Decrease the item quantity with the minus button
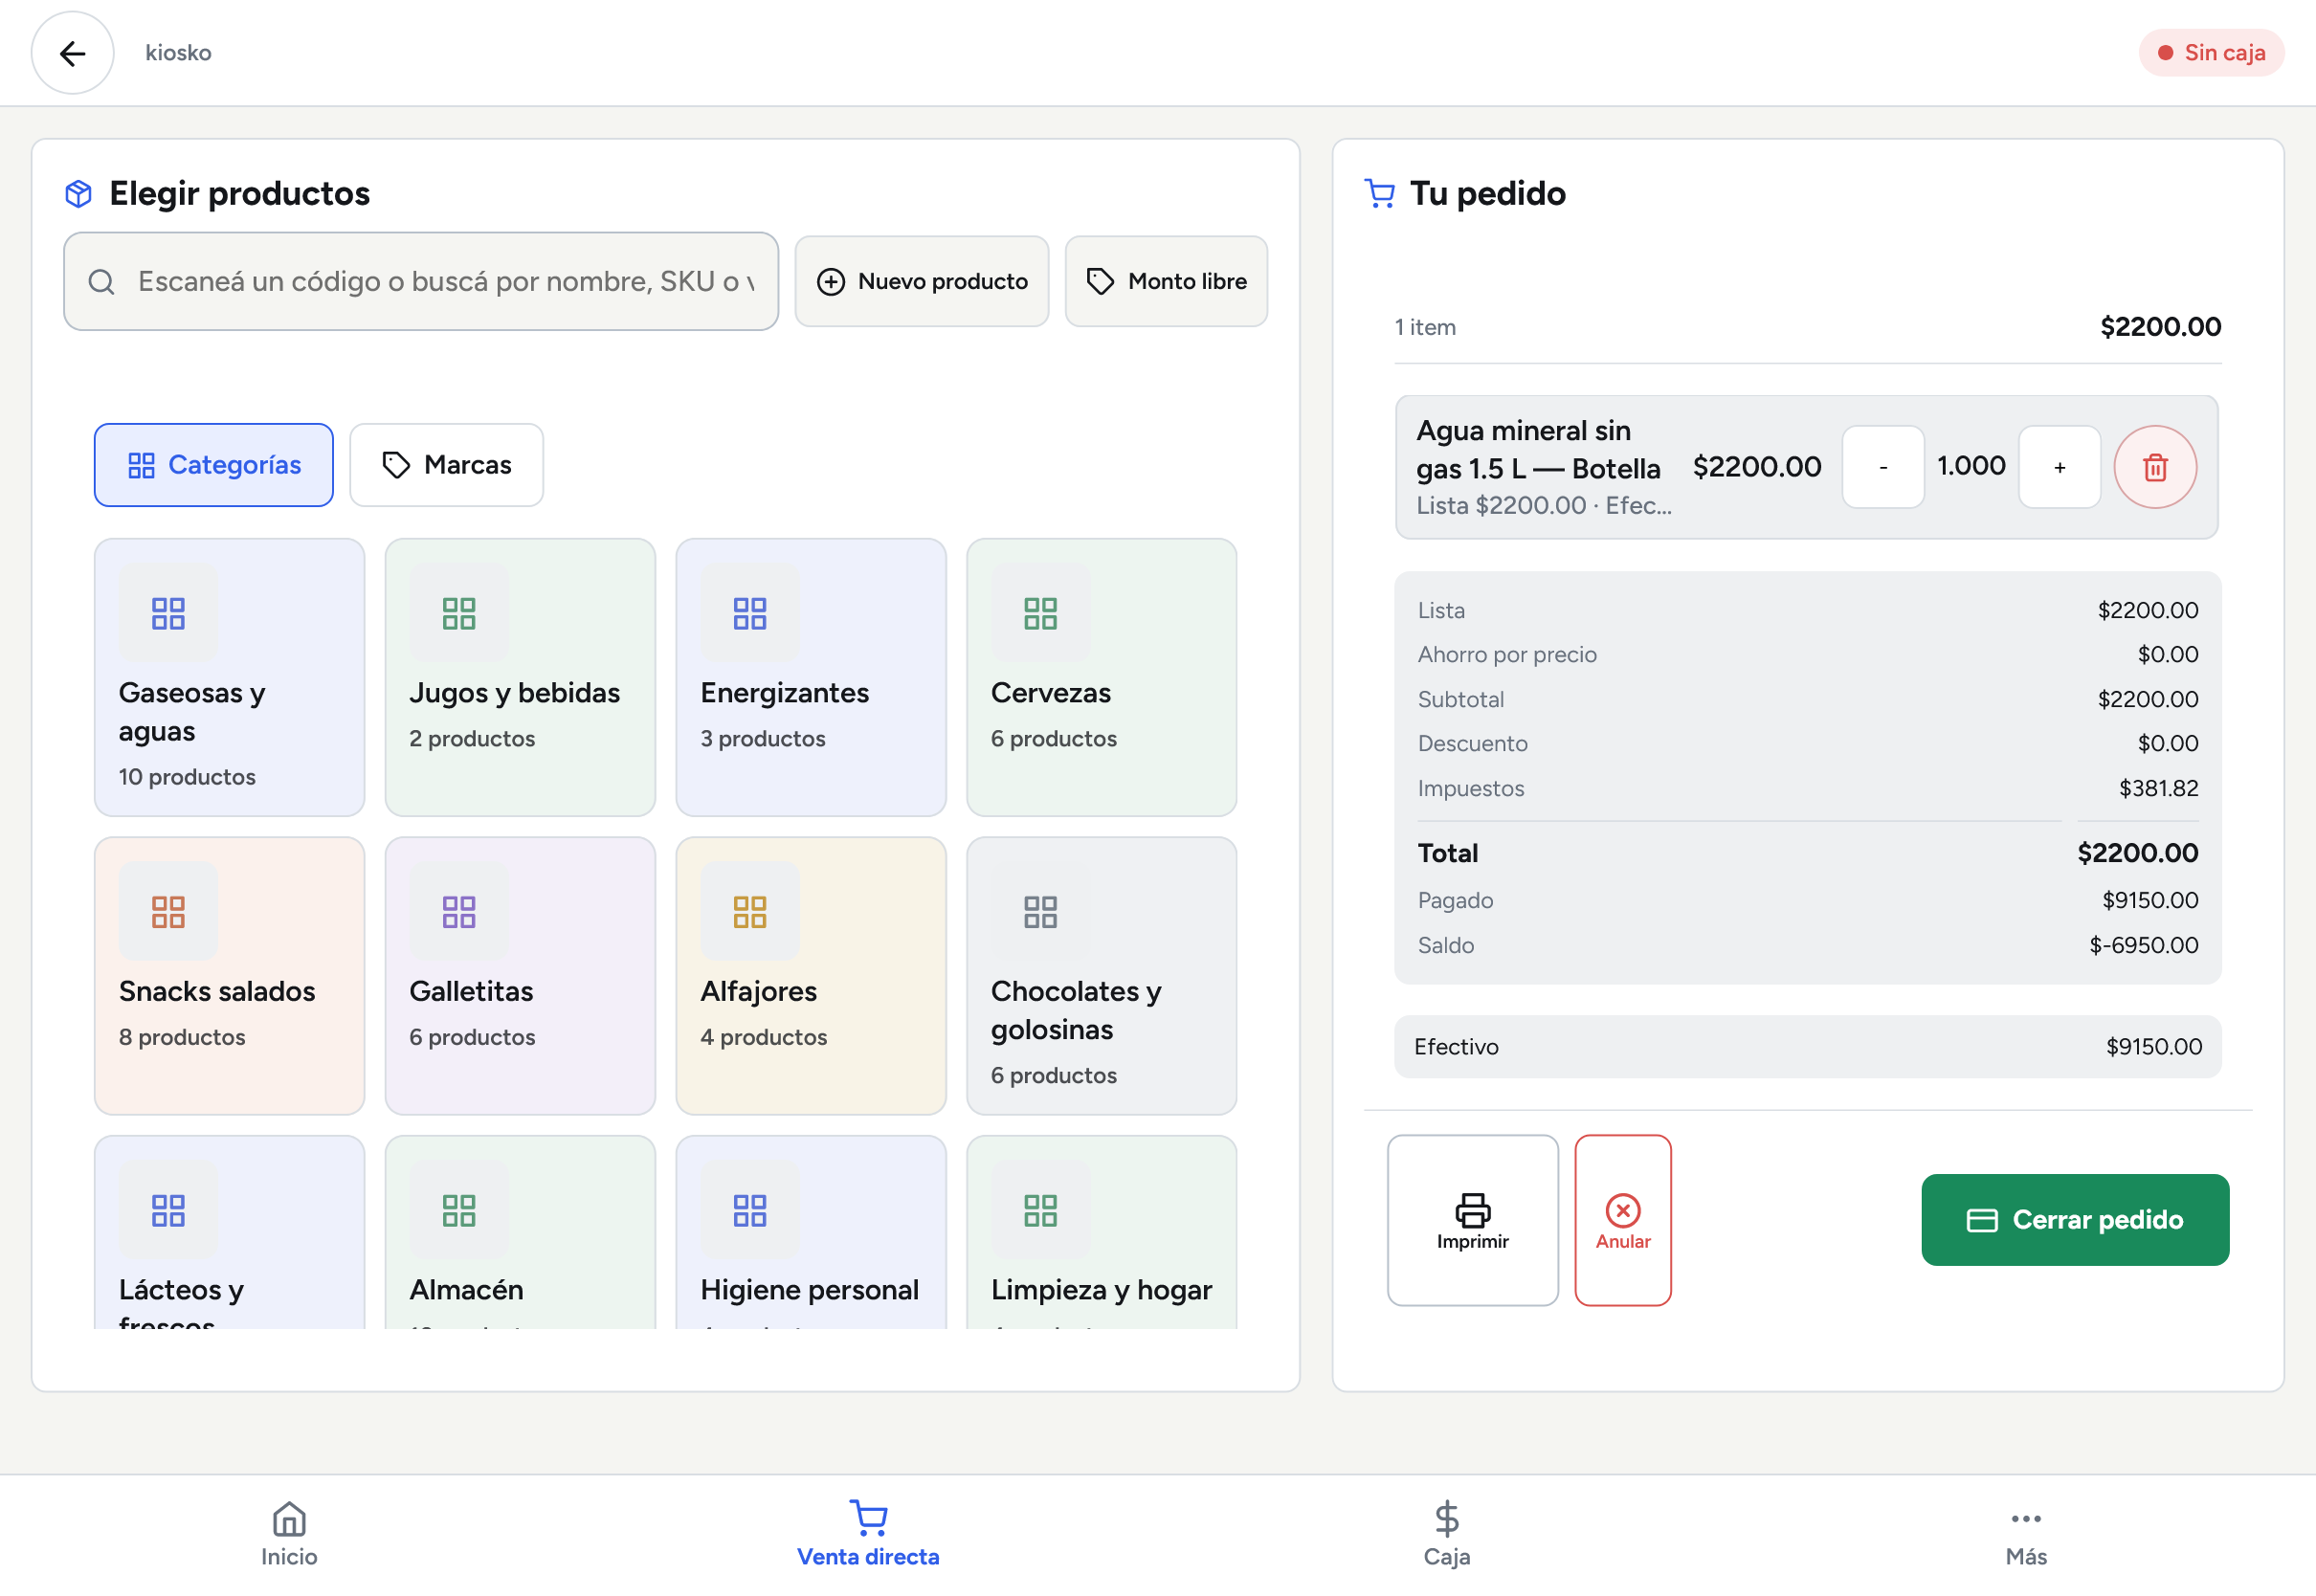This screenshot has width=2316, height=1596. [x=1883, y=467]
